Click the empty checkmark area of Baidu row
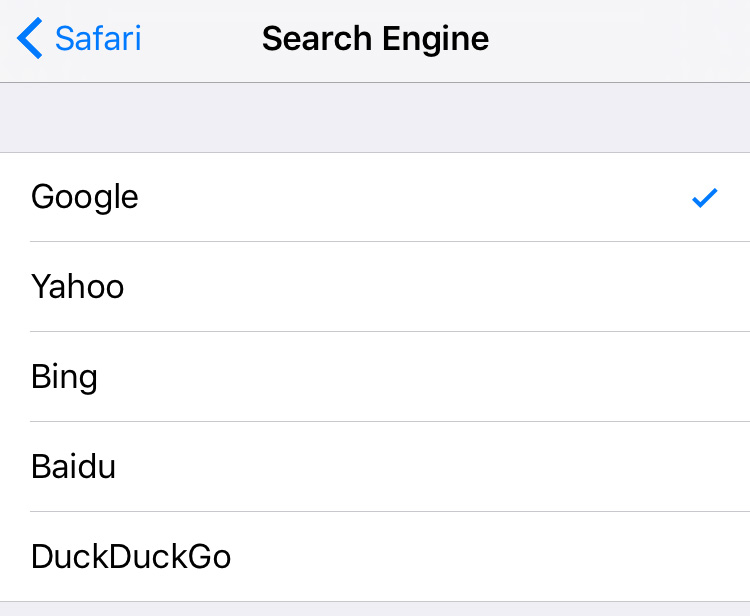The height and width of the screenshot is (616, 750). click(705, 467)
